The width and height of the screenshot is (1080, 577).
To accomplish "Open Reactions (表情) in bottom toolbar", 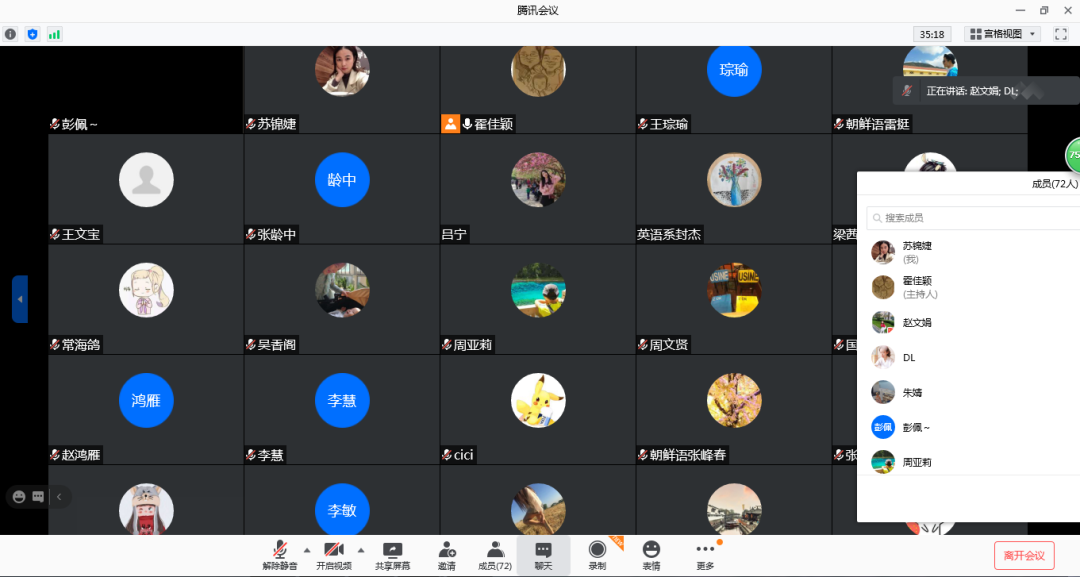I will [651, 556].
